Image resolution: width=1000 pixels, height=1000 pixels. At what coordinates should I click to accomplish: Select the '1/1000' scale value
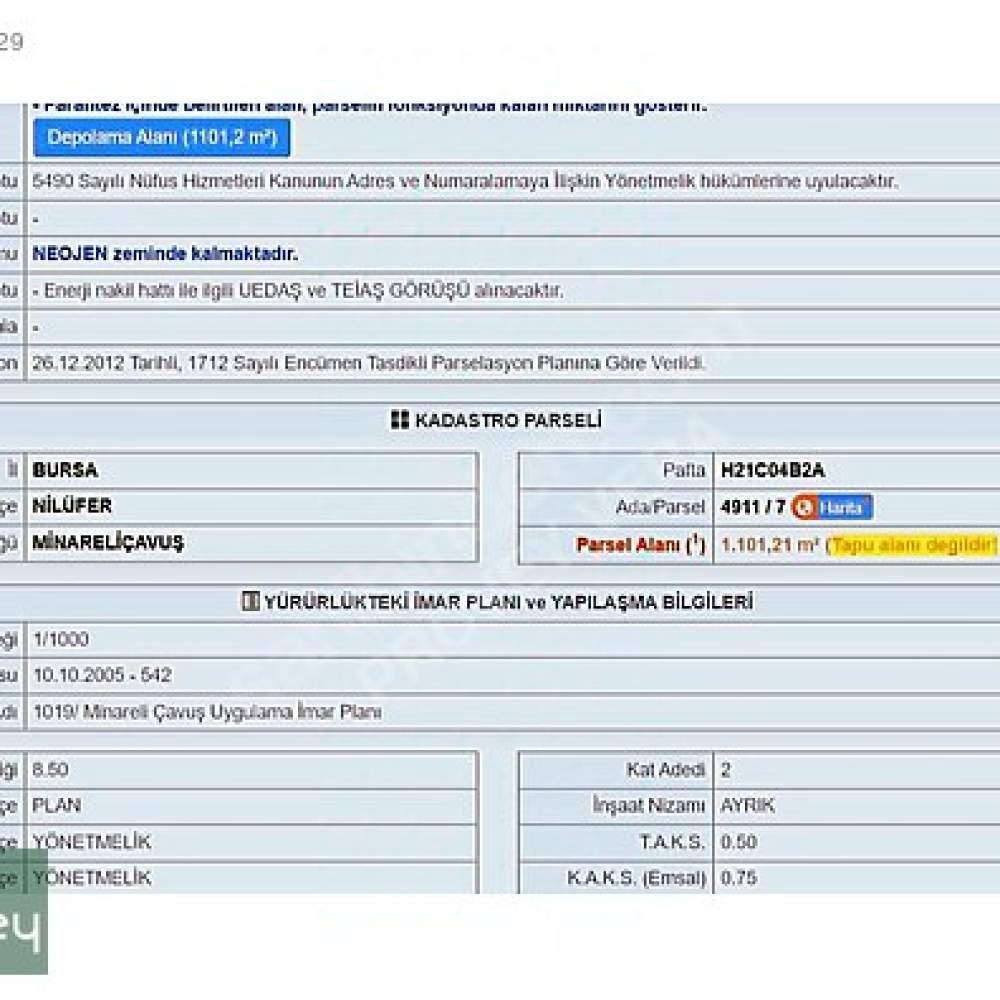coord(61,639)
